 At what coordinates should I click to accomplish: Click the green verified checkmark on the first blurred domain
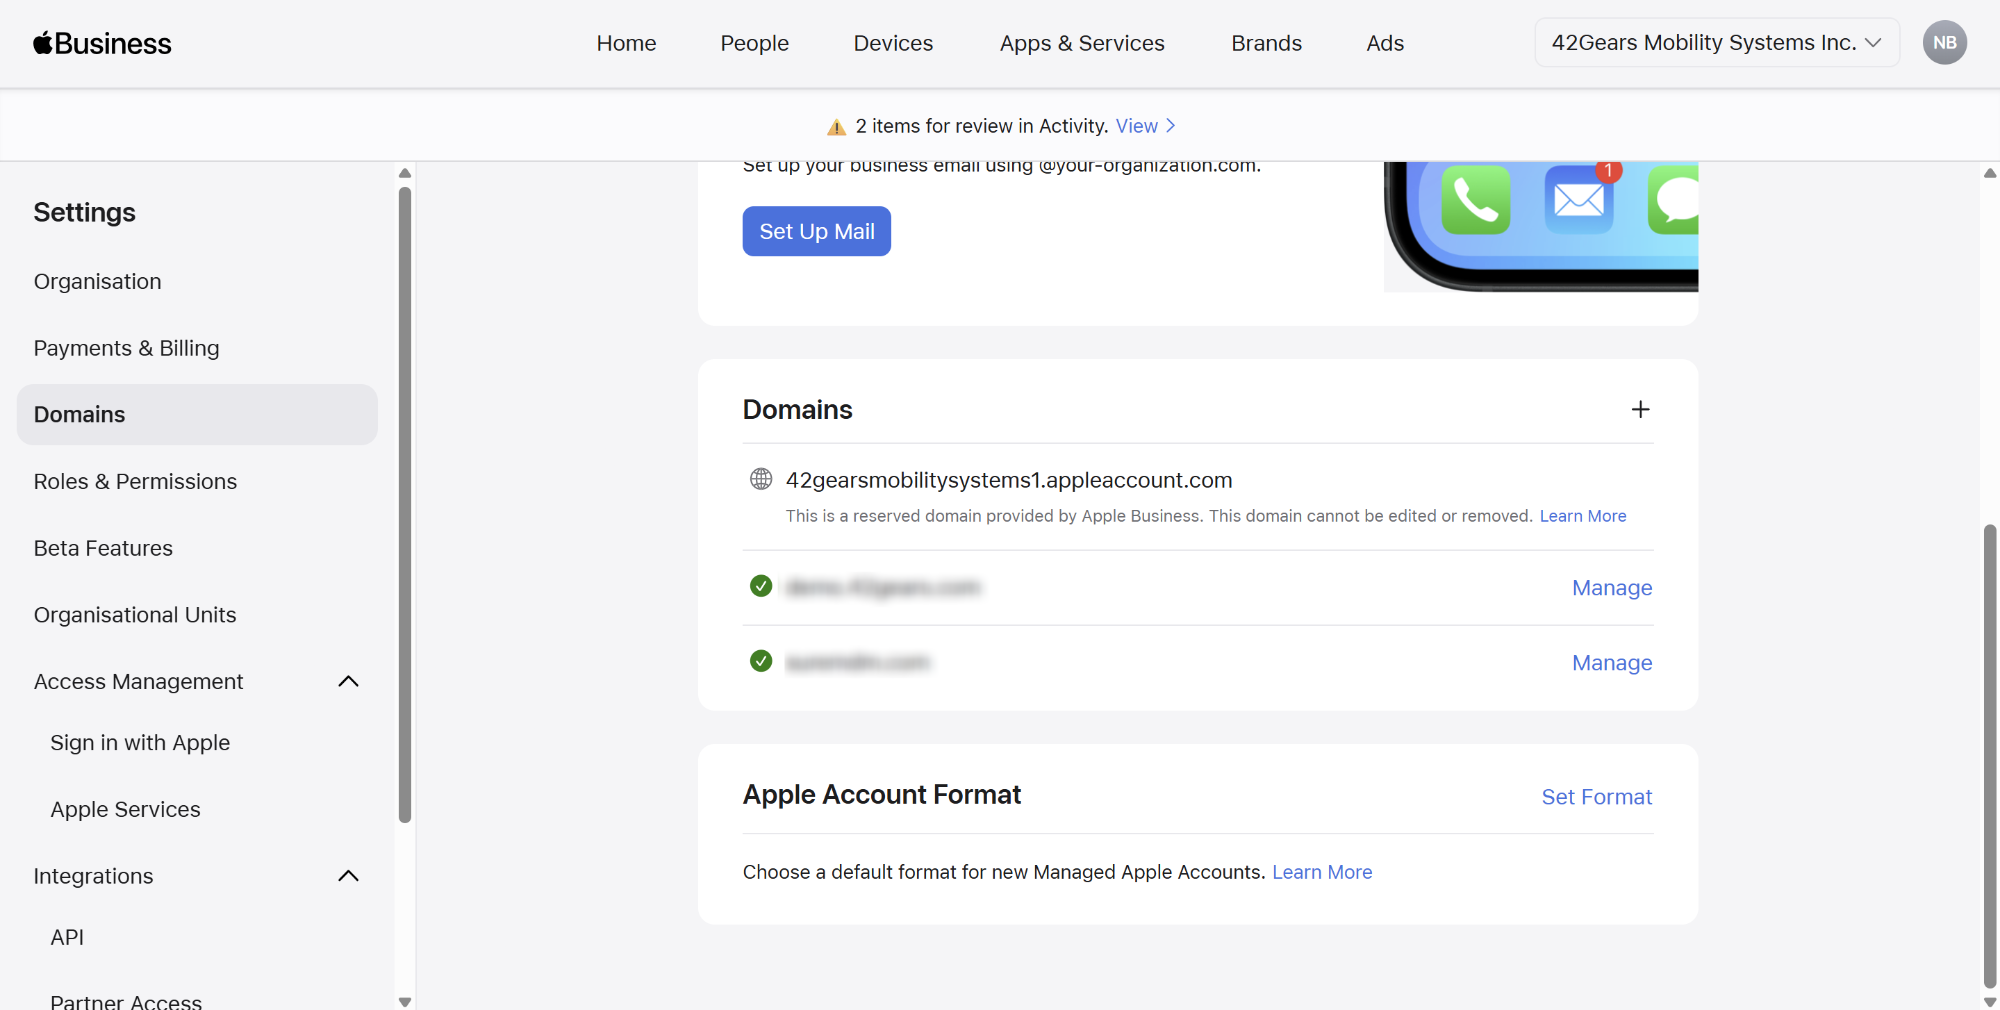pos(761,586)
